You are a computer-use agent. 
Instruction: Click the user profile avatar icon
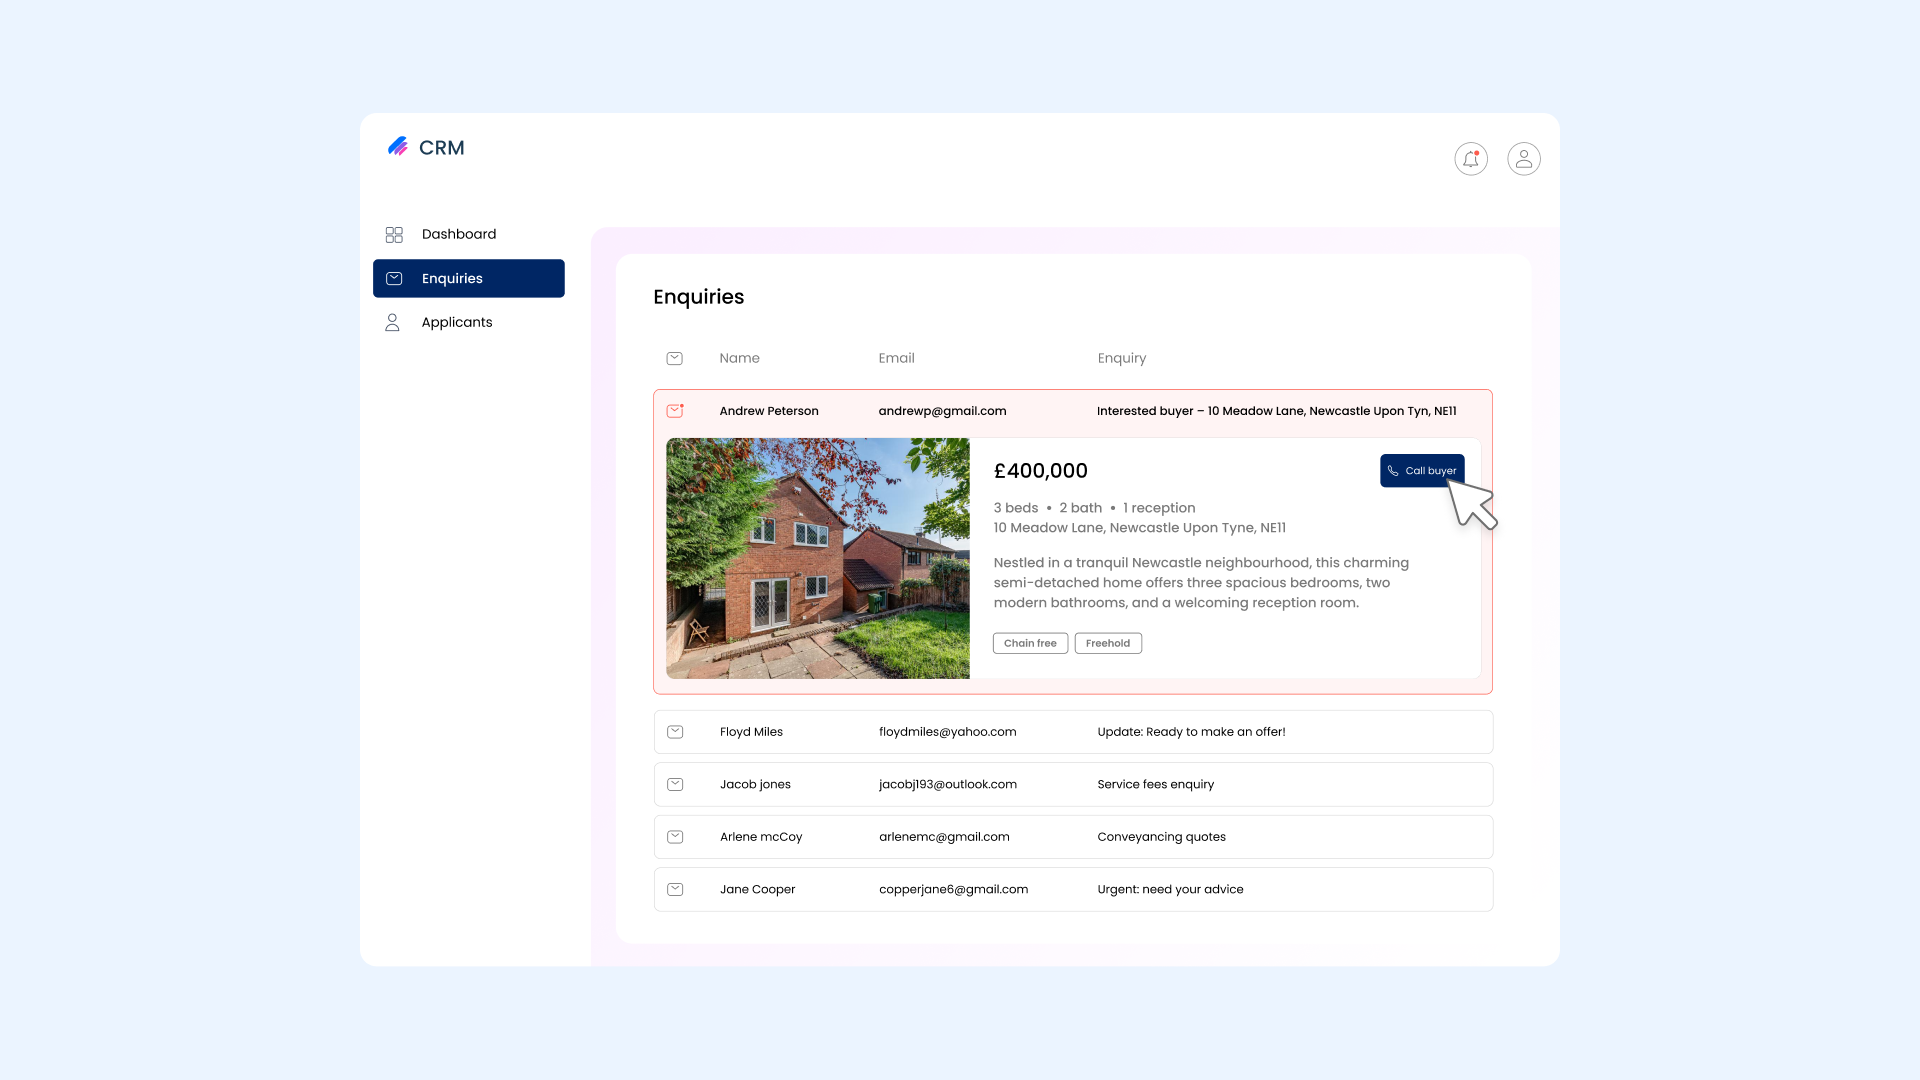click(1523, 159)
